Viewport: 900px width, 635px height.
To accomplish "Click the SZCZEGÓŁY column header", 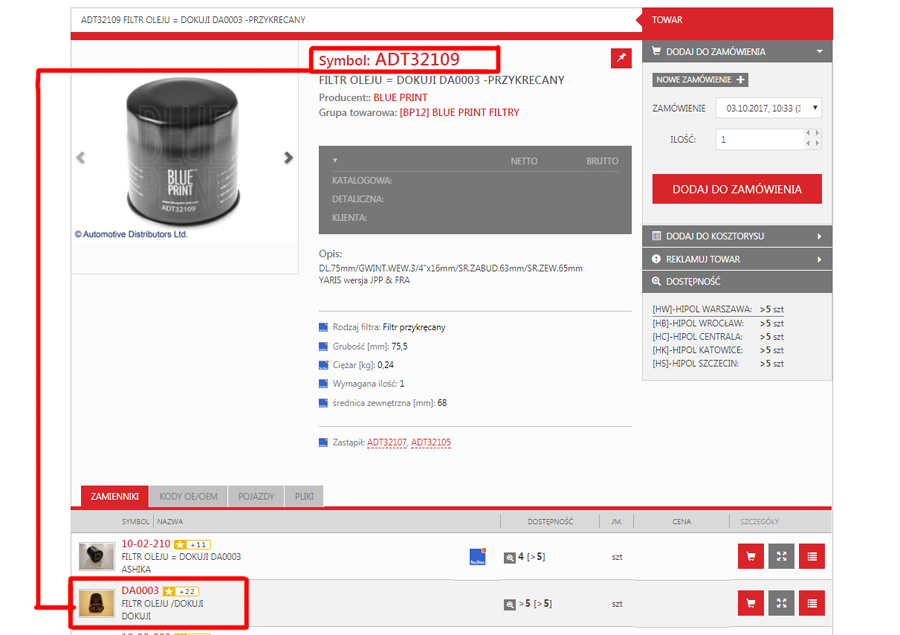I will 759,522.
